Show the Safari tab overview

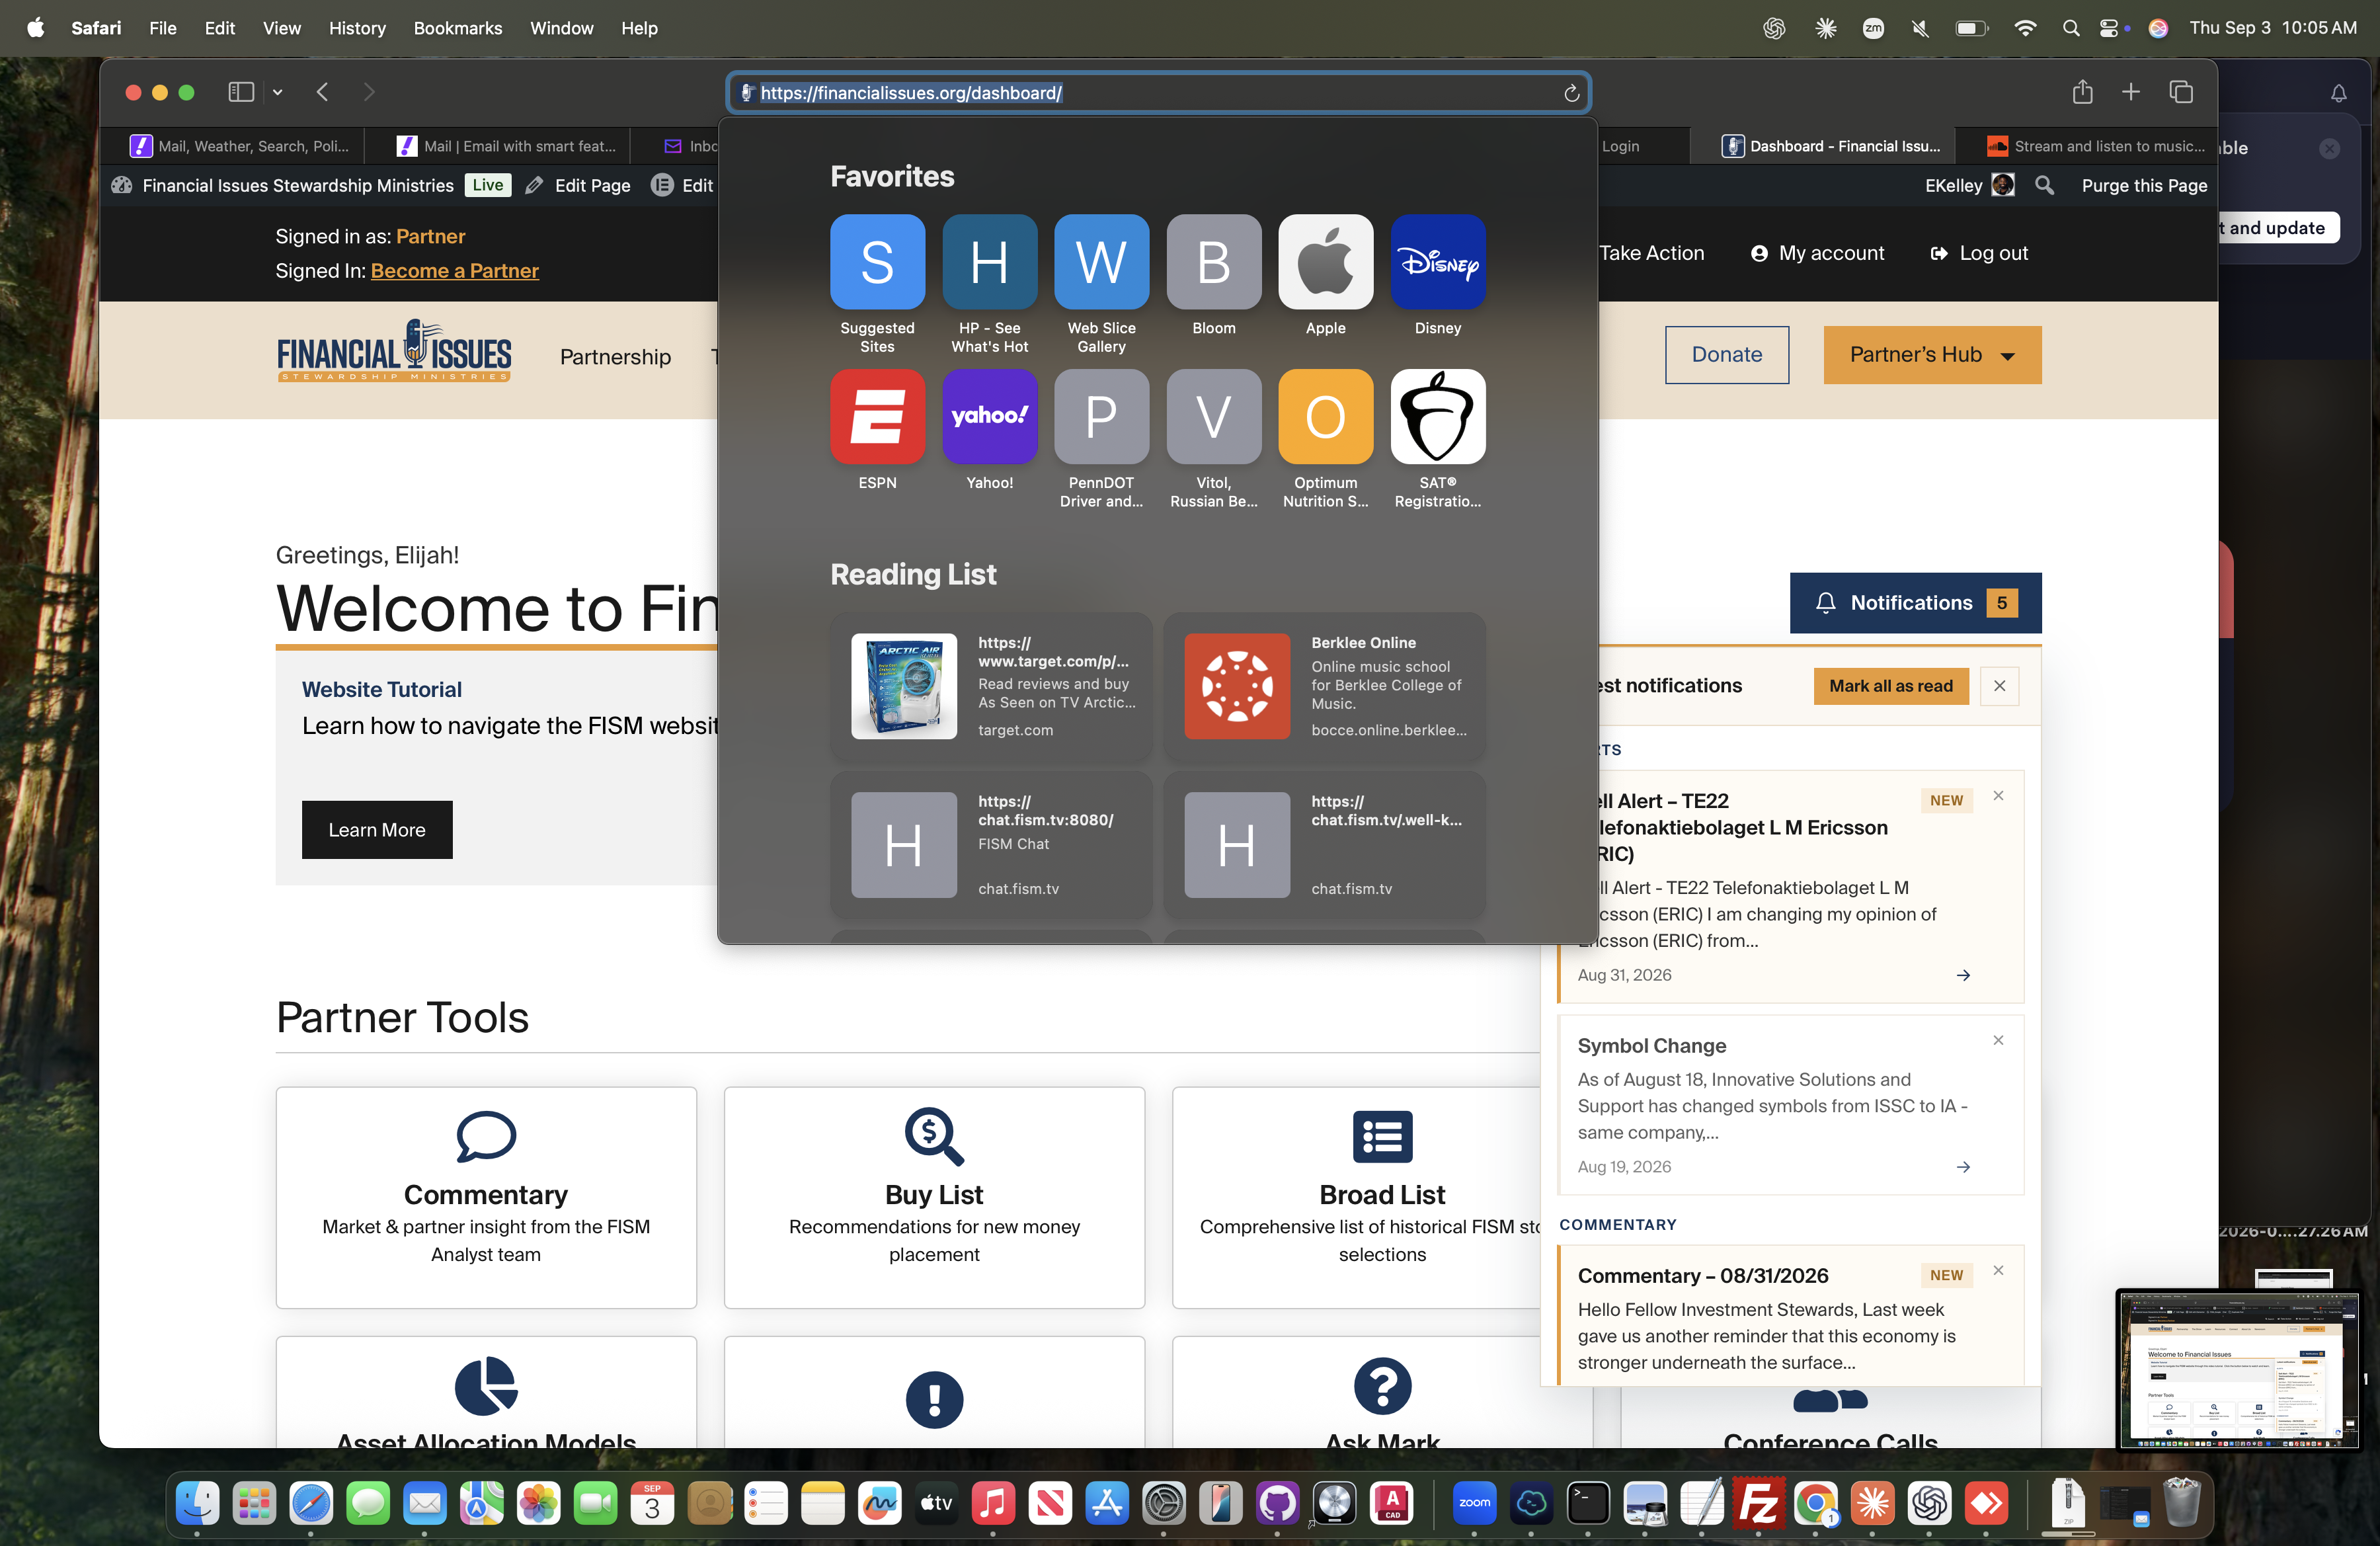(x=2181, y=92)
